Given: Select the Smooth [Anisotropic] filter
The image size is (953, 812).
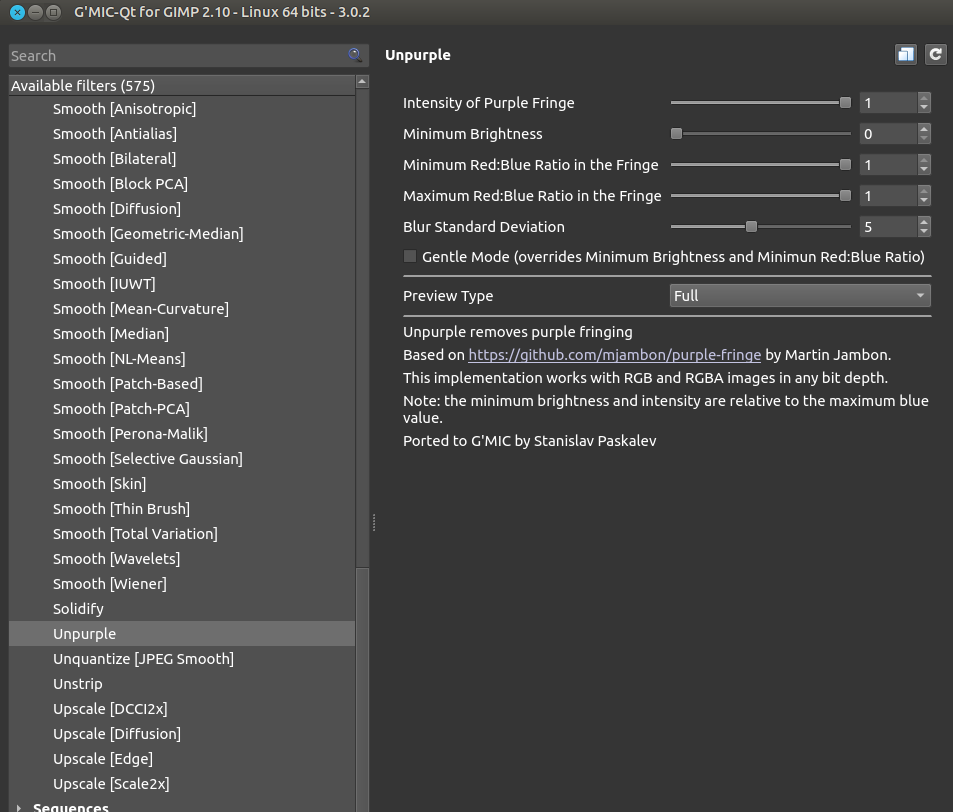Looking at the screenshot, I should pos(182,109).
